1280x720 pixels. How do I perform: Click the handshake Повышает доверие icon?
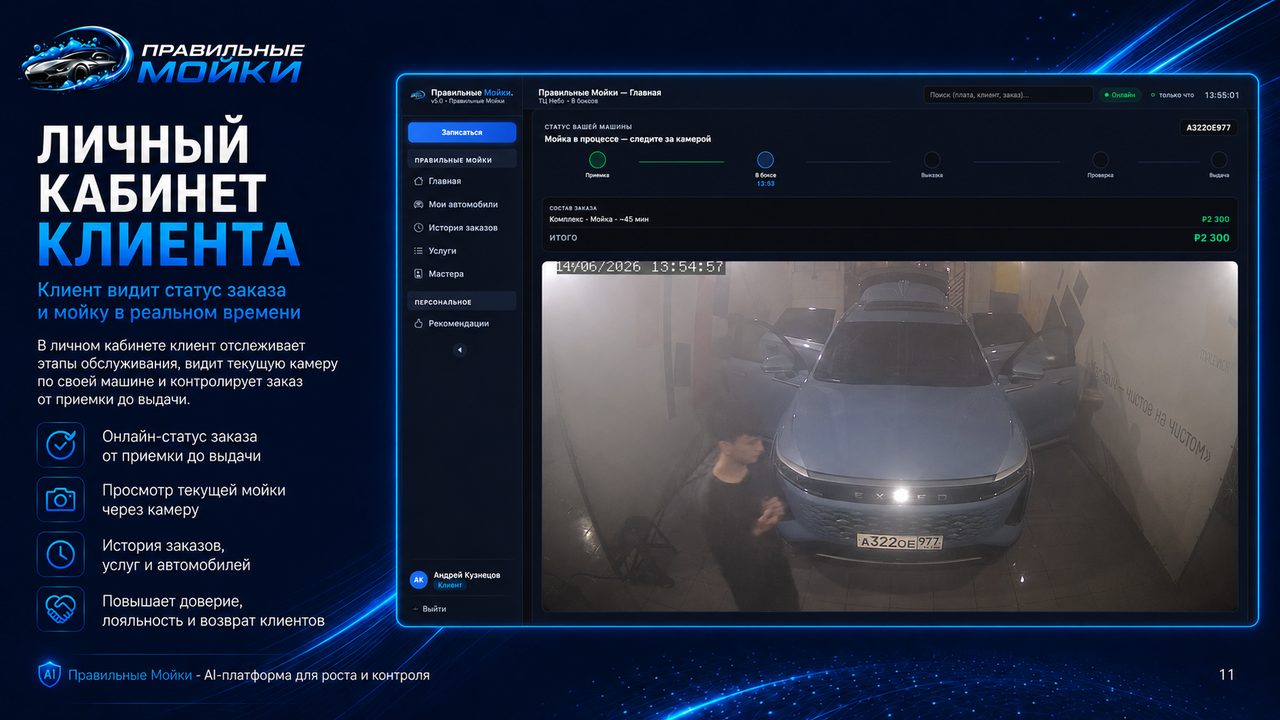coord(61,609)
